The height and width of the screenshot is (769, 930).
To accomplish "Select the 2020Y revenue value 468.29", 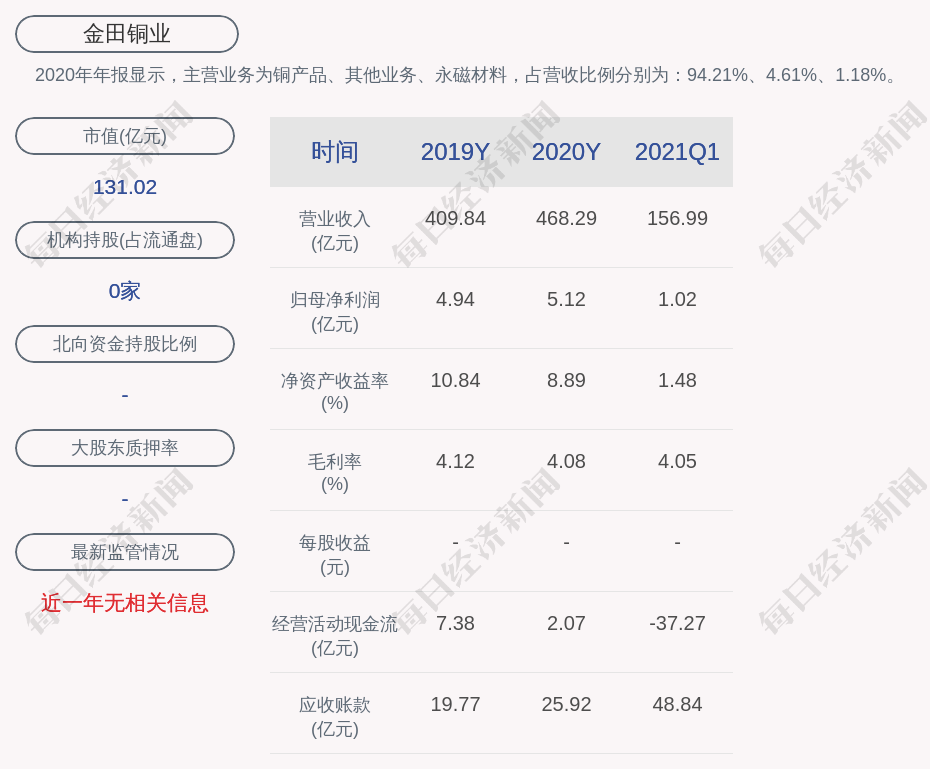I will click(566, 218).
